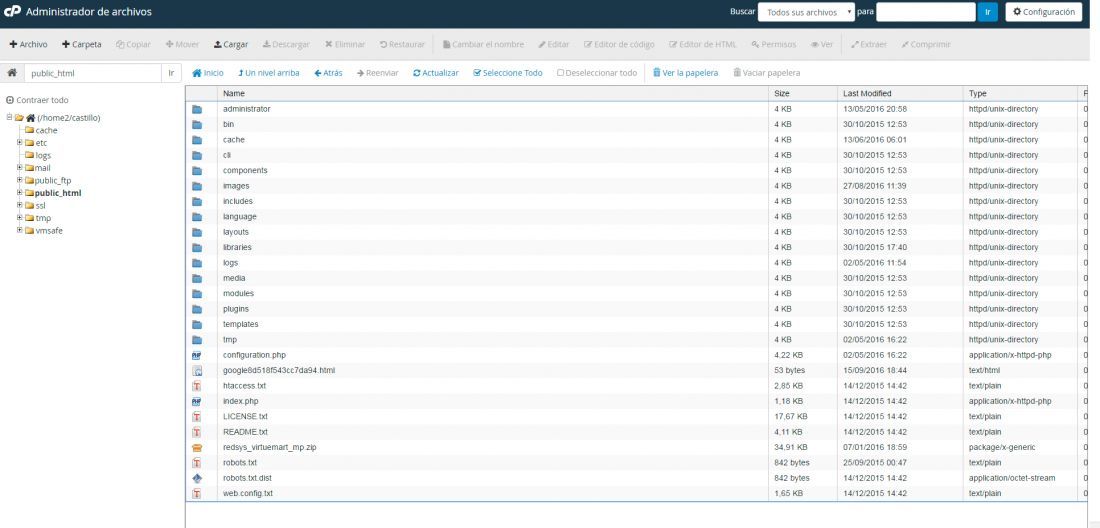Collapse the /home2/castillo root tree node
The image size is (1100, 528).
(x=10, y=118)
